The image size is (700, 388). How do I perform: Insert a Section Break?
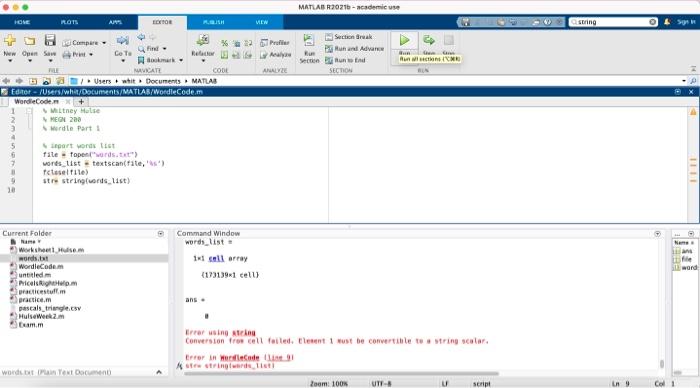pos(349,37)
